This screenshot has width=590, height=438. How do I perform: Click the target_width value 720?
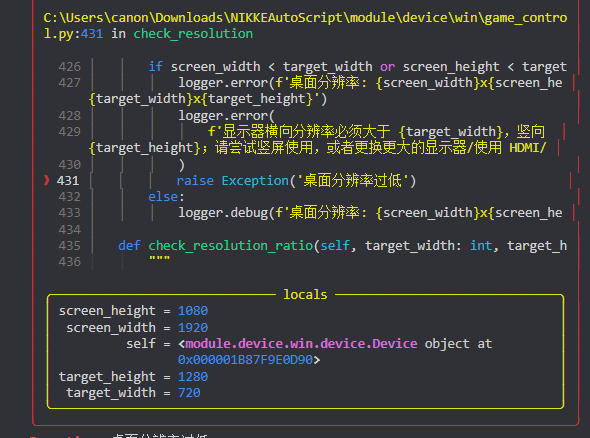coord(189,393)
